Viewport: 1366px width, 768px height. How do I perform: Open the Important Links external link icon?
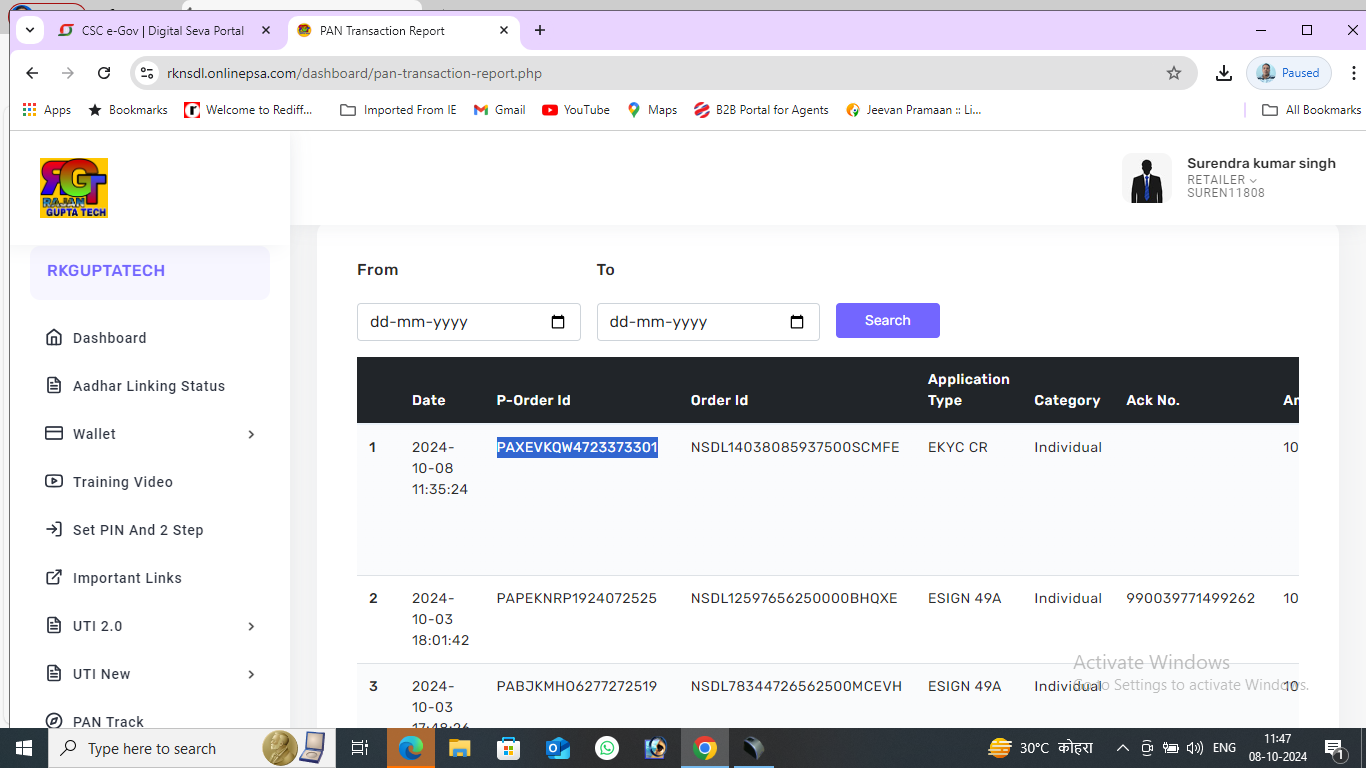[54, 578]
